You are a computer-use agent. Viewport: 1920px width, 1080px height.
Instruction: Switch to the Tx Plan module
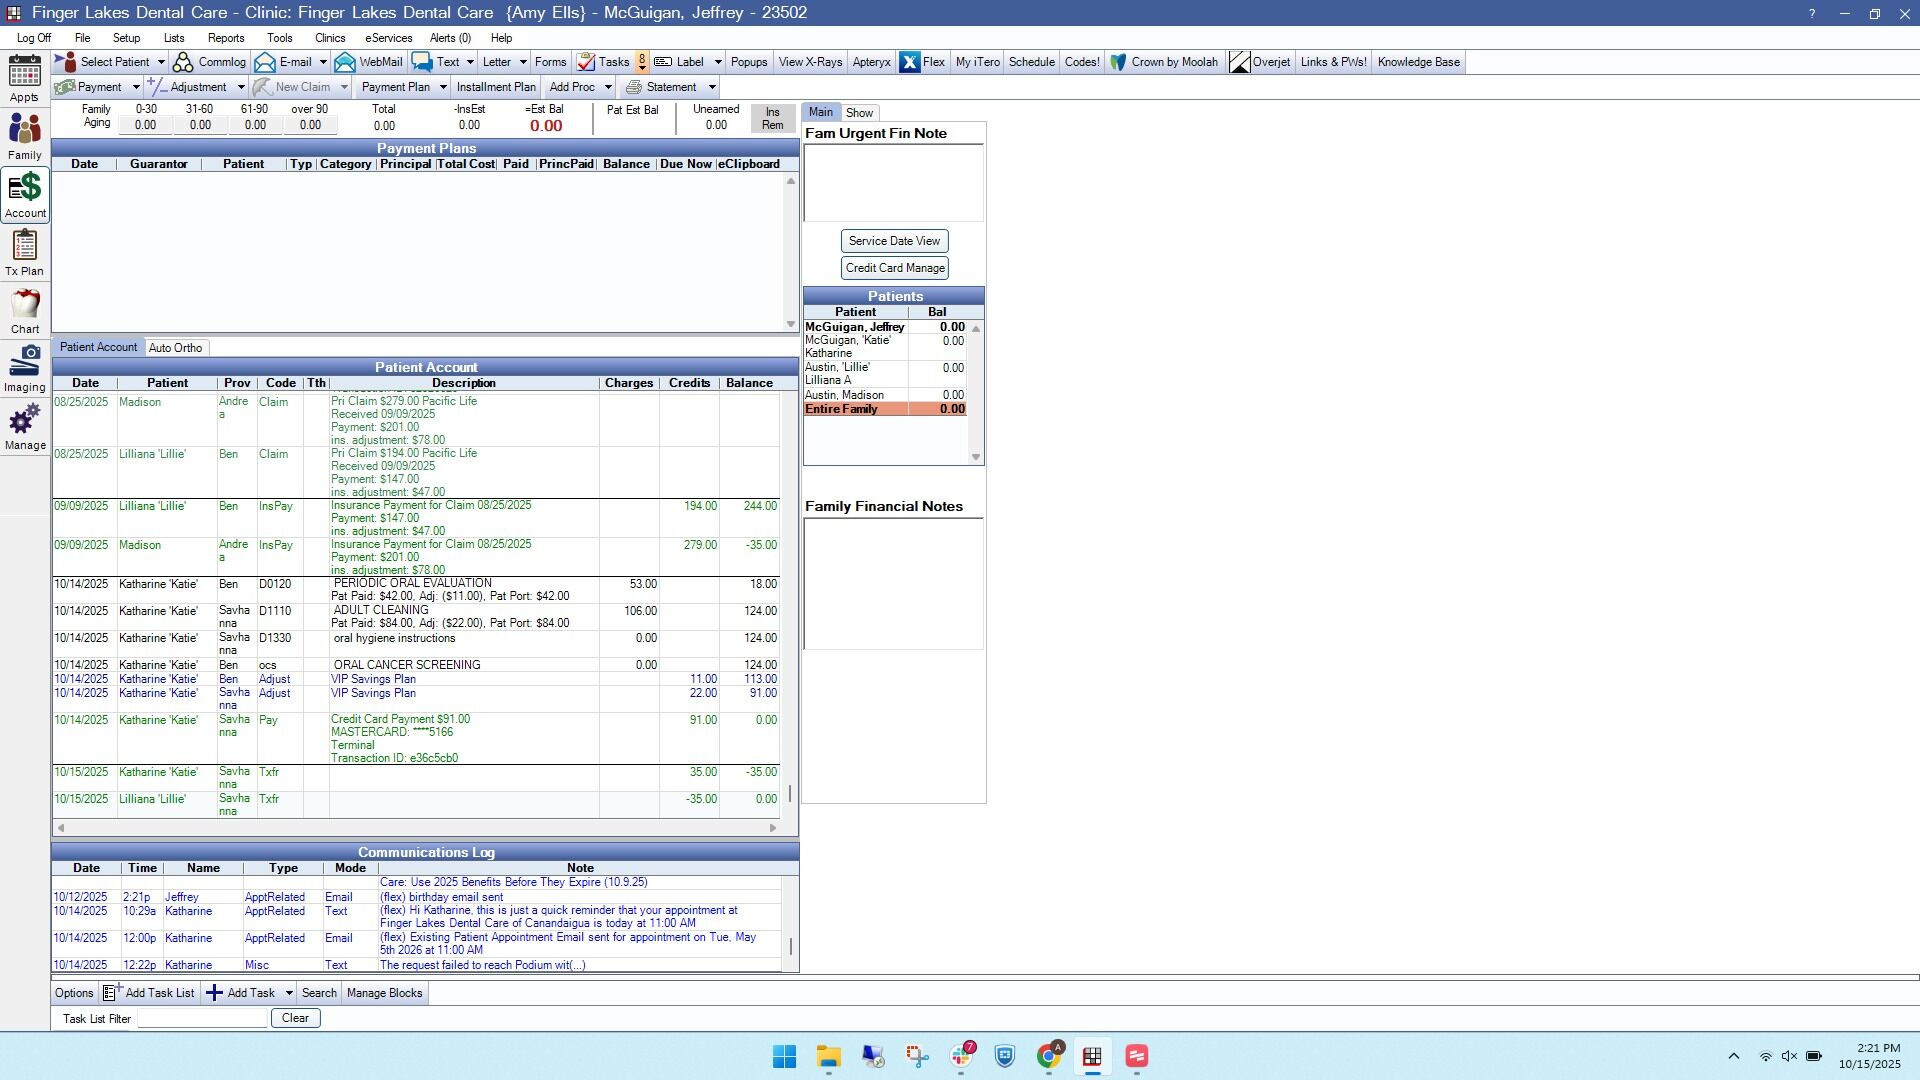point(25,252)
